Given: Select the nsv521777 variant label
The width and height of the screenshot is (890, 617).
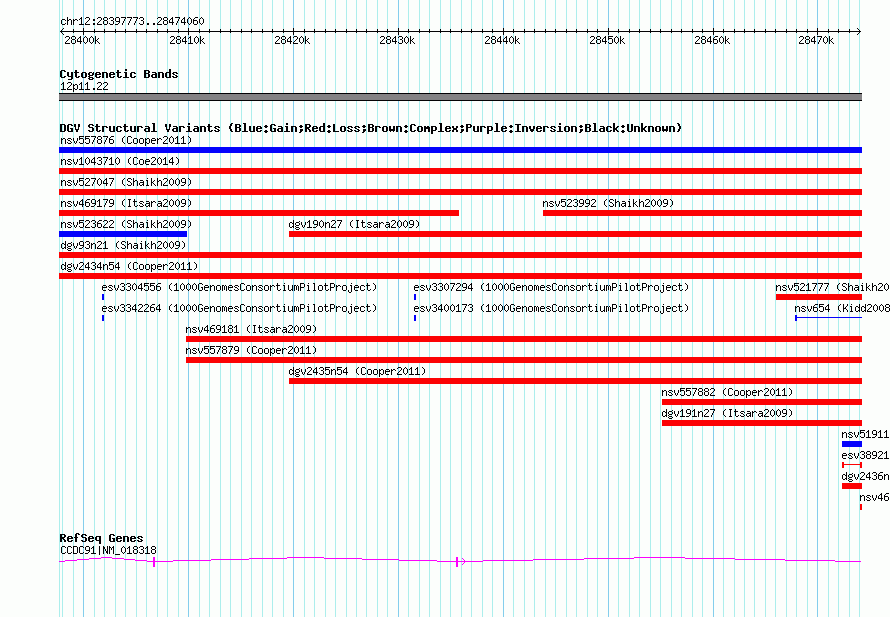Looking at the screenshot, I should [x=832, y=287].
